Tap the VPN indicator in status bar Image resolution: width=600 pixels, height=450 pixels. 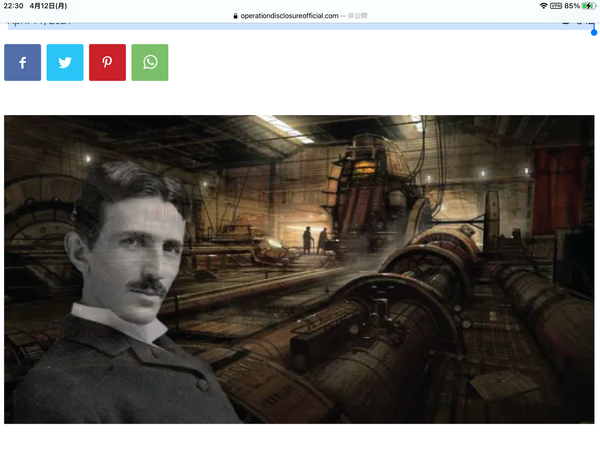point(556,6)
